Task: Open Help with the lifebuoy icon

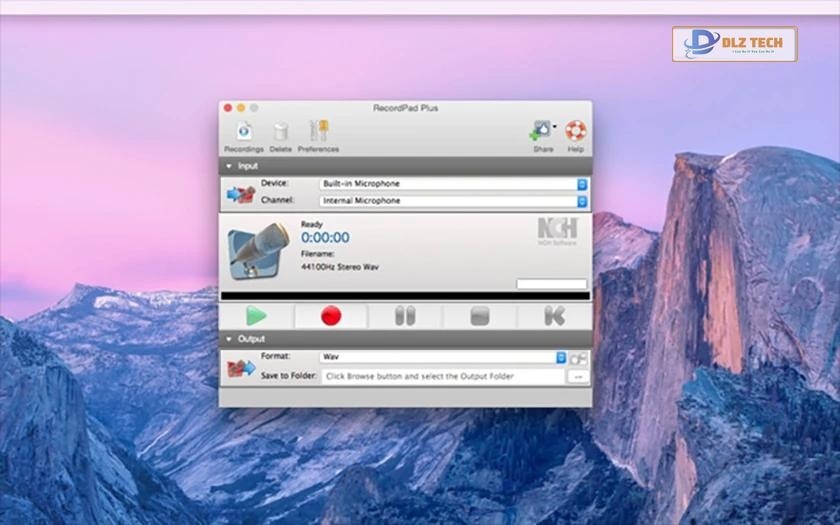Action: [576, 132]
